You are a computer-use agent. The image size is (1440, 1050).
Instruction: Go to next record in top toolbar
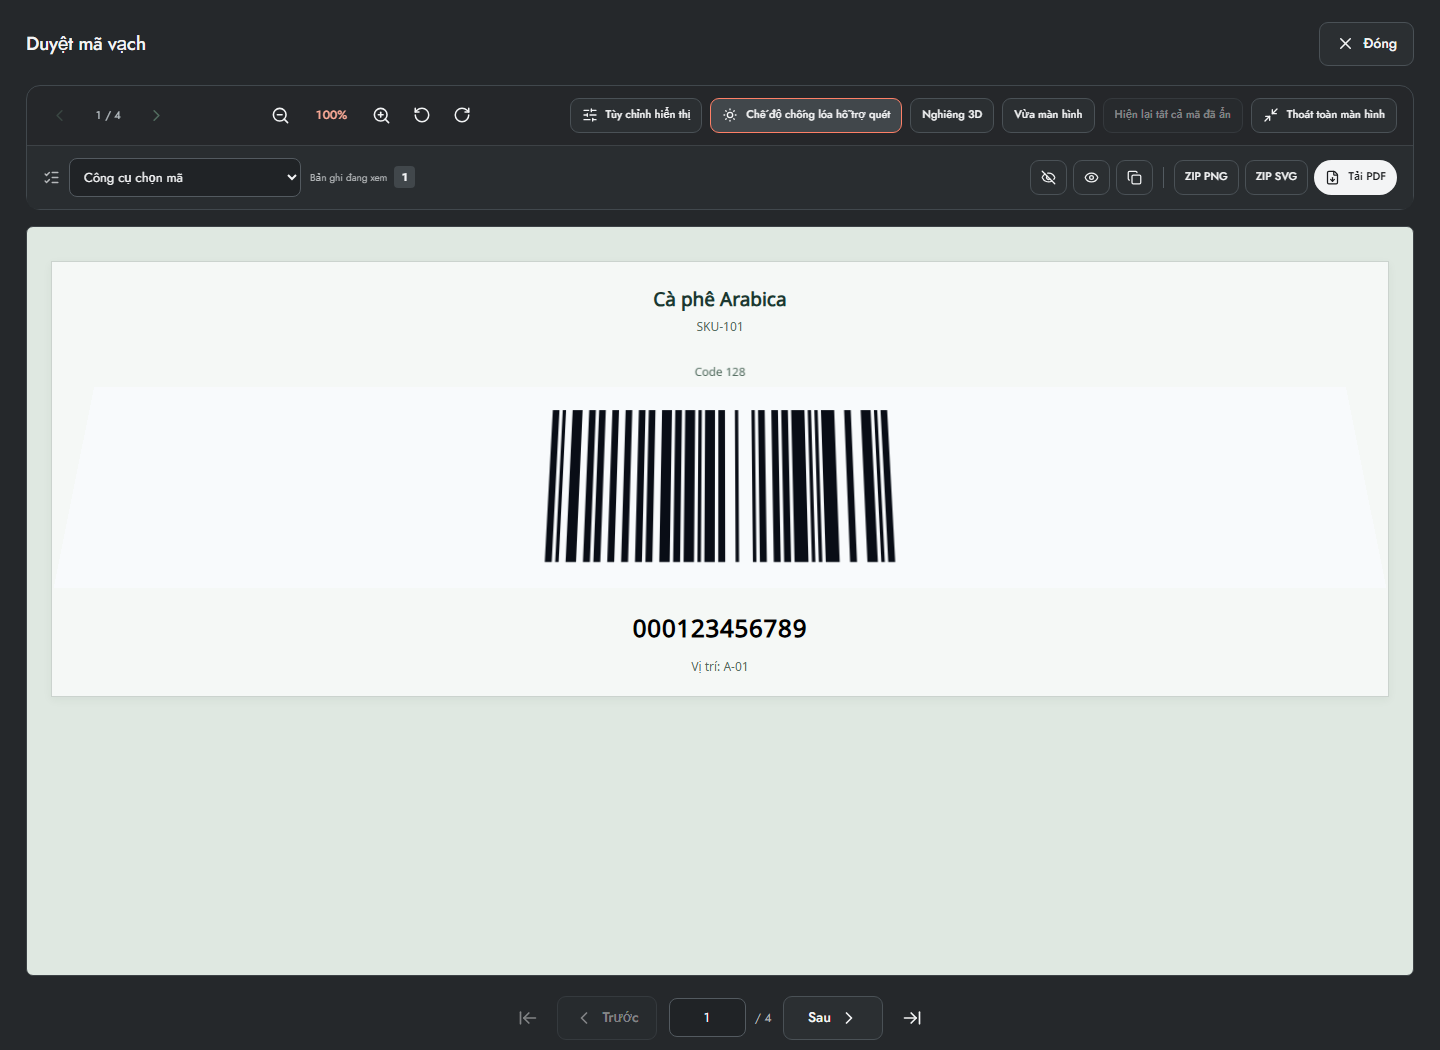pos(156,115)
